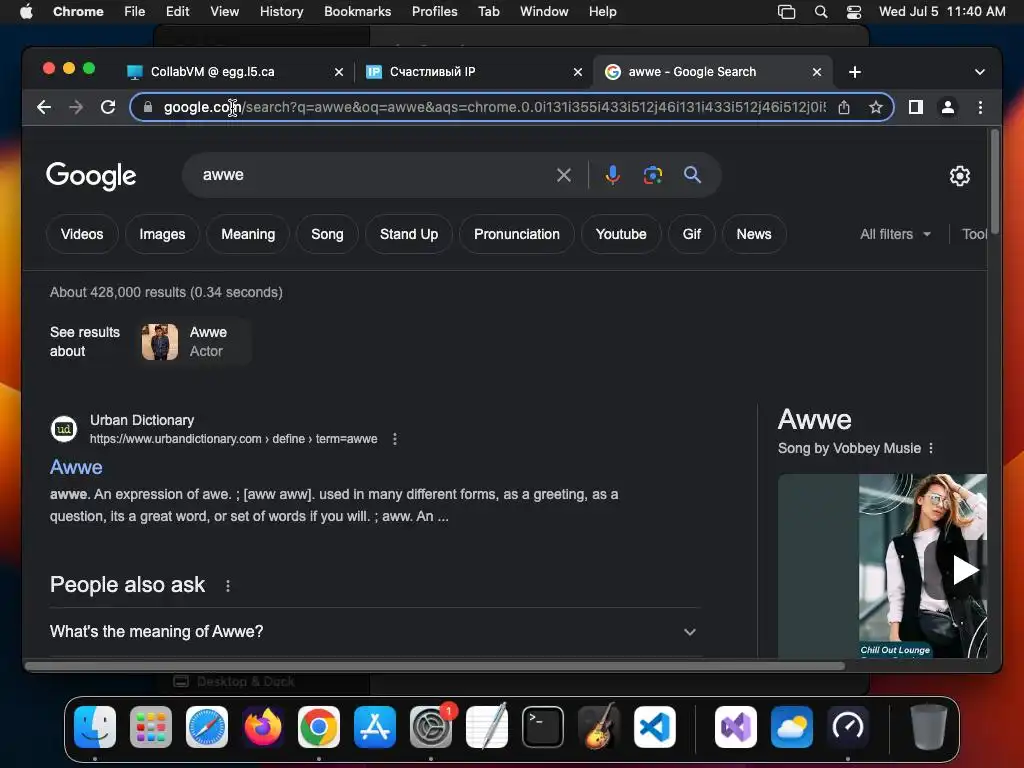Image resolution: width=1024 pixels, height=768 pixels.
Task: Open Chrome side panel
Action: [x=916, y=107]
